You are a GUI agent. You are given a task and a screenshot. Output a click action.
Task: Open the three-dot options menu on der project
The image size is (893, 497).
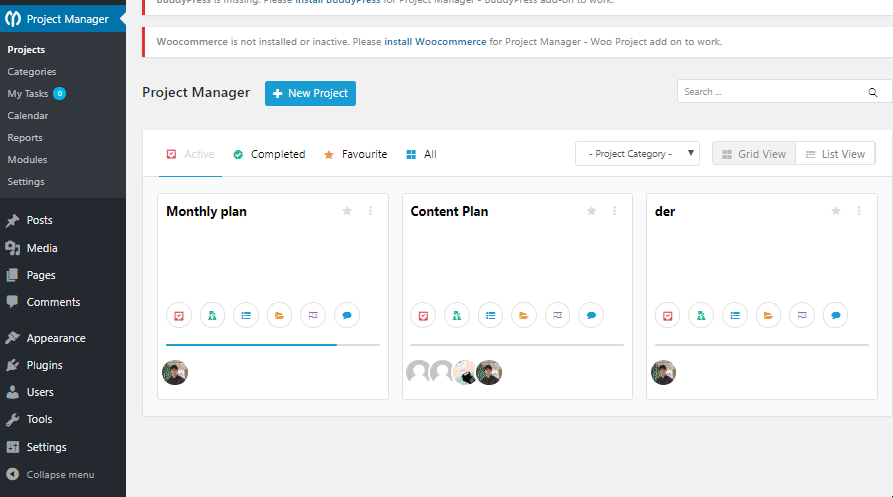tap(859, 211)
